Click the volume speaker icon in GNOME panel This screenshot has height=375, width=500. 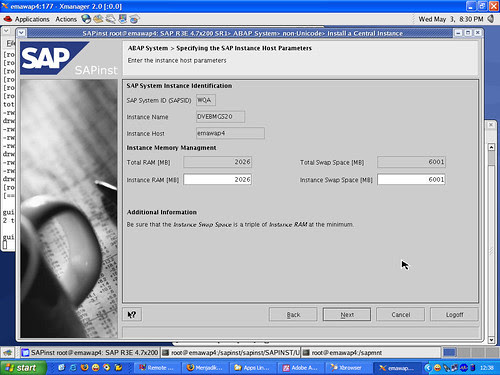[491, 19]
